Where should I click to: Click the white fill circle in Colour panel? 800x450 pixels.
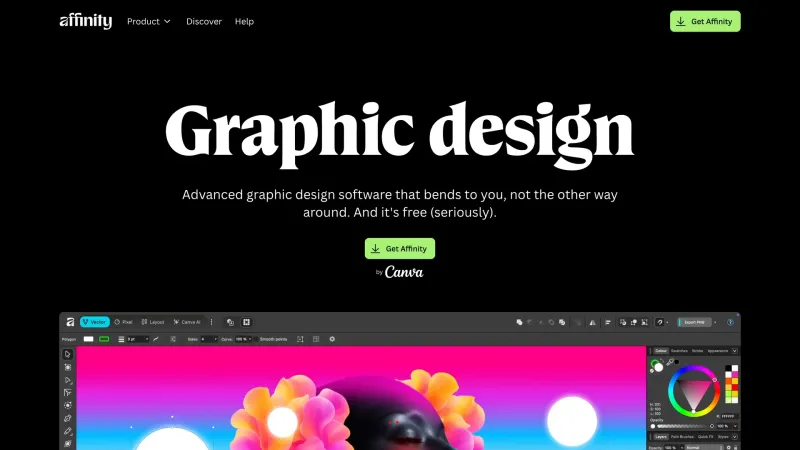(x=659, y=367)
